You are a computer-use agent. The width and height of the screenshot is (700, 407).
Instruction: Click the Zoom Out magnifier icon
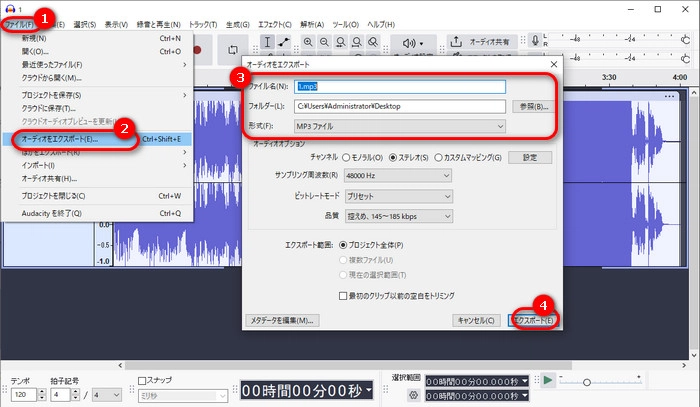pyautogui.click(x=326, y=43)
